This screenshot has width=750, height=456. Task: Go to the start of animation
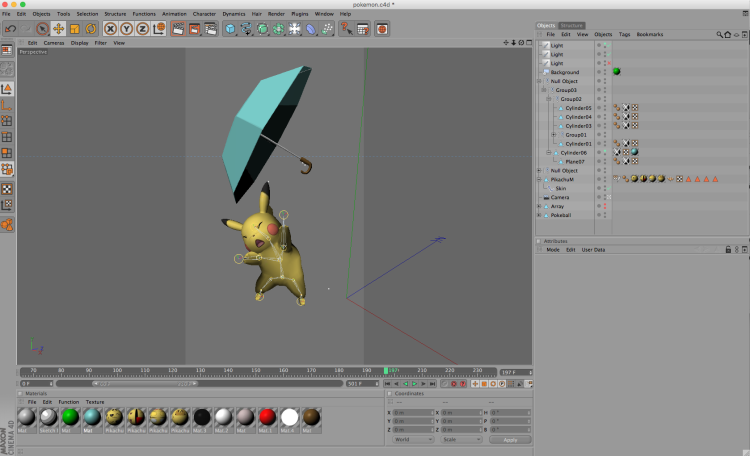(x=387, y=384)
